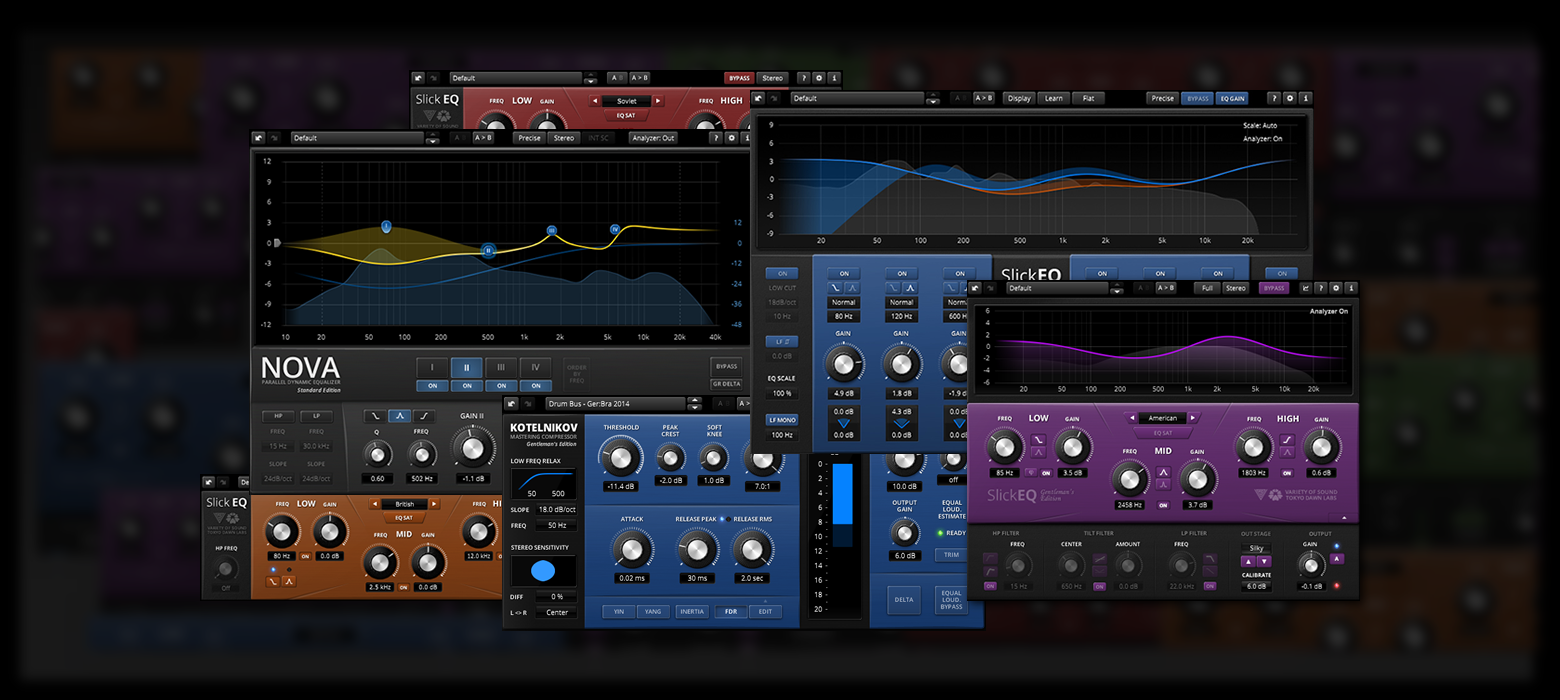1560x700 pixels.
Task: Open the settings gear icon on NOVA toolbar
Action: pos(732,138)
